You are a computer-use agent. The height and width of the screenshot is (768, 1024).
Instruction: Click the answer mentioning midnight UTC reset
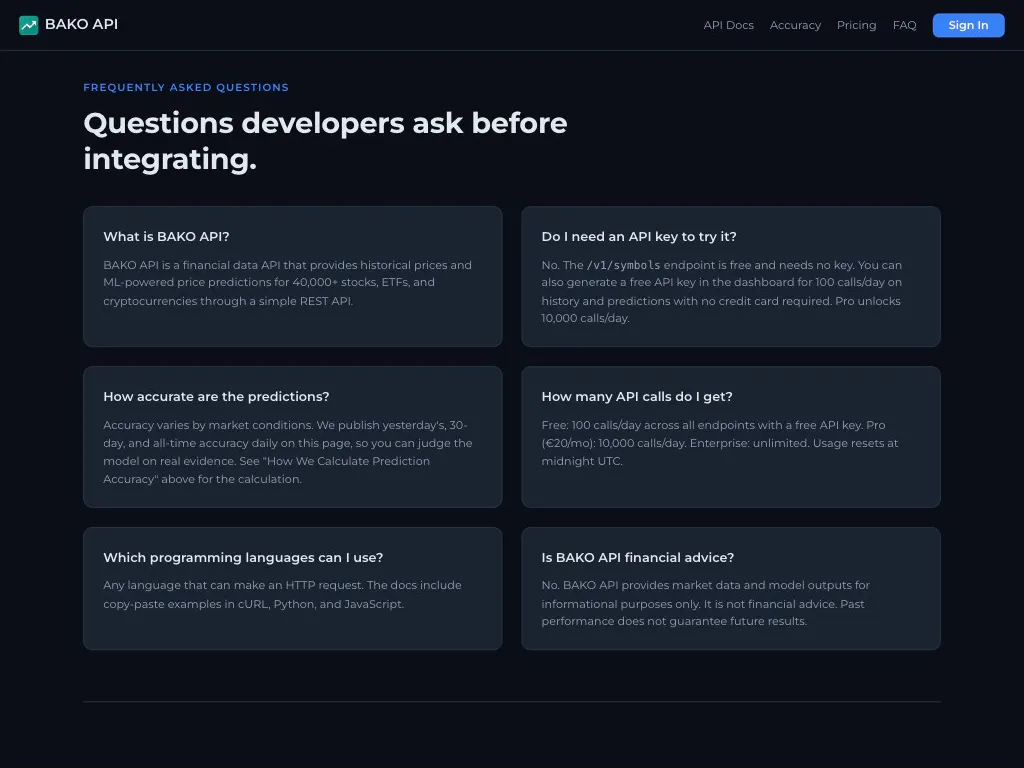click(720, 443)
